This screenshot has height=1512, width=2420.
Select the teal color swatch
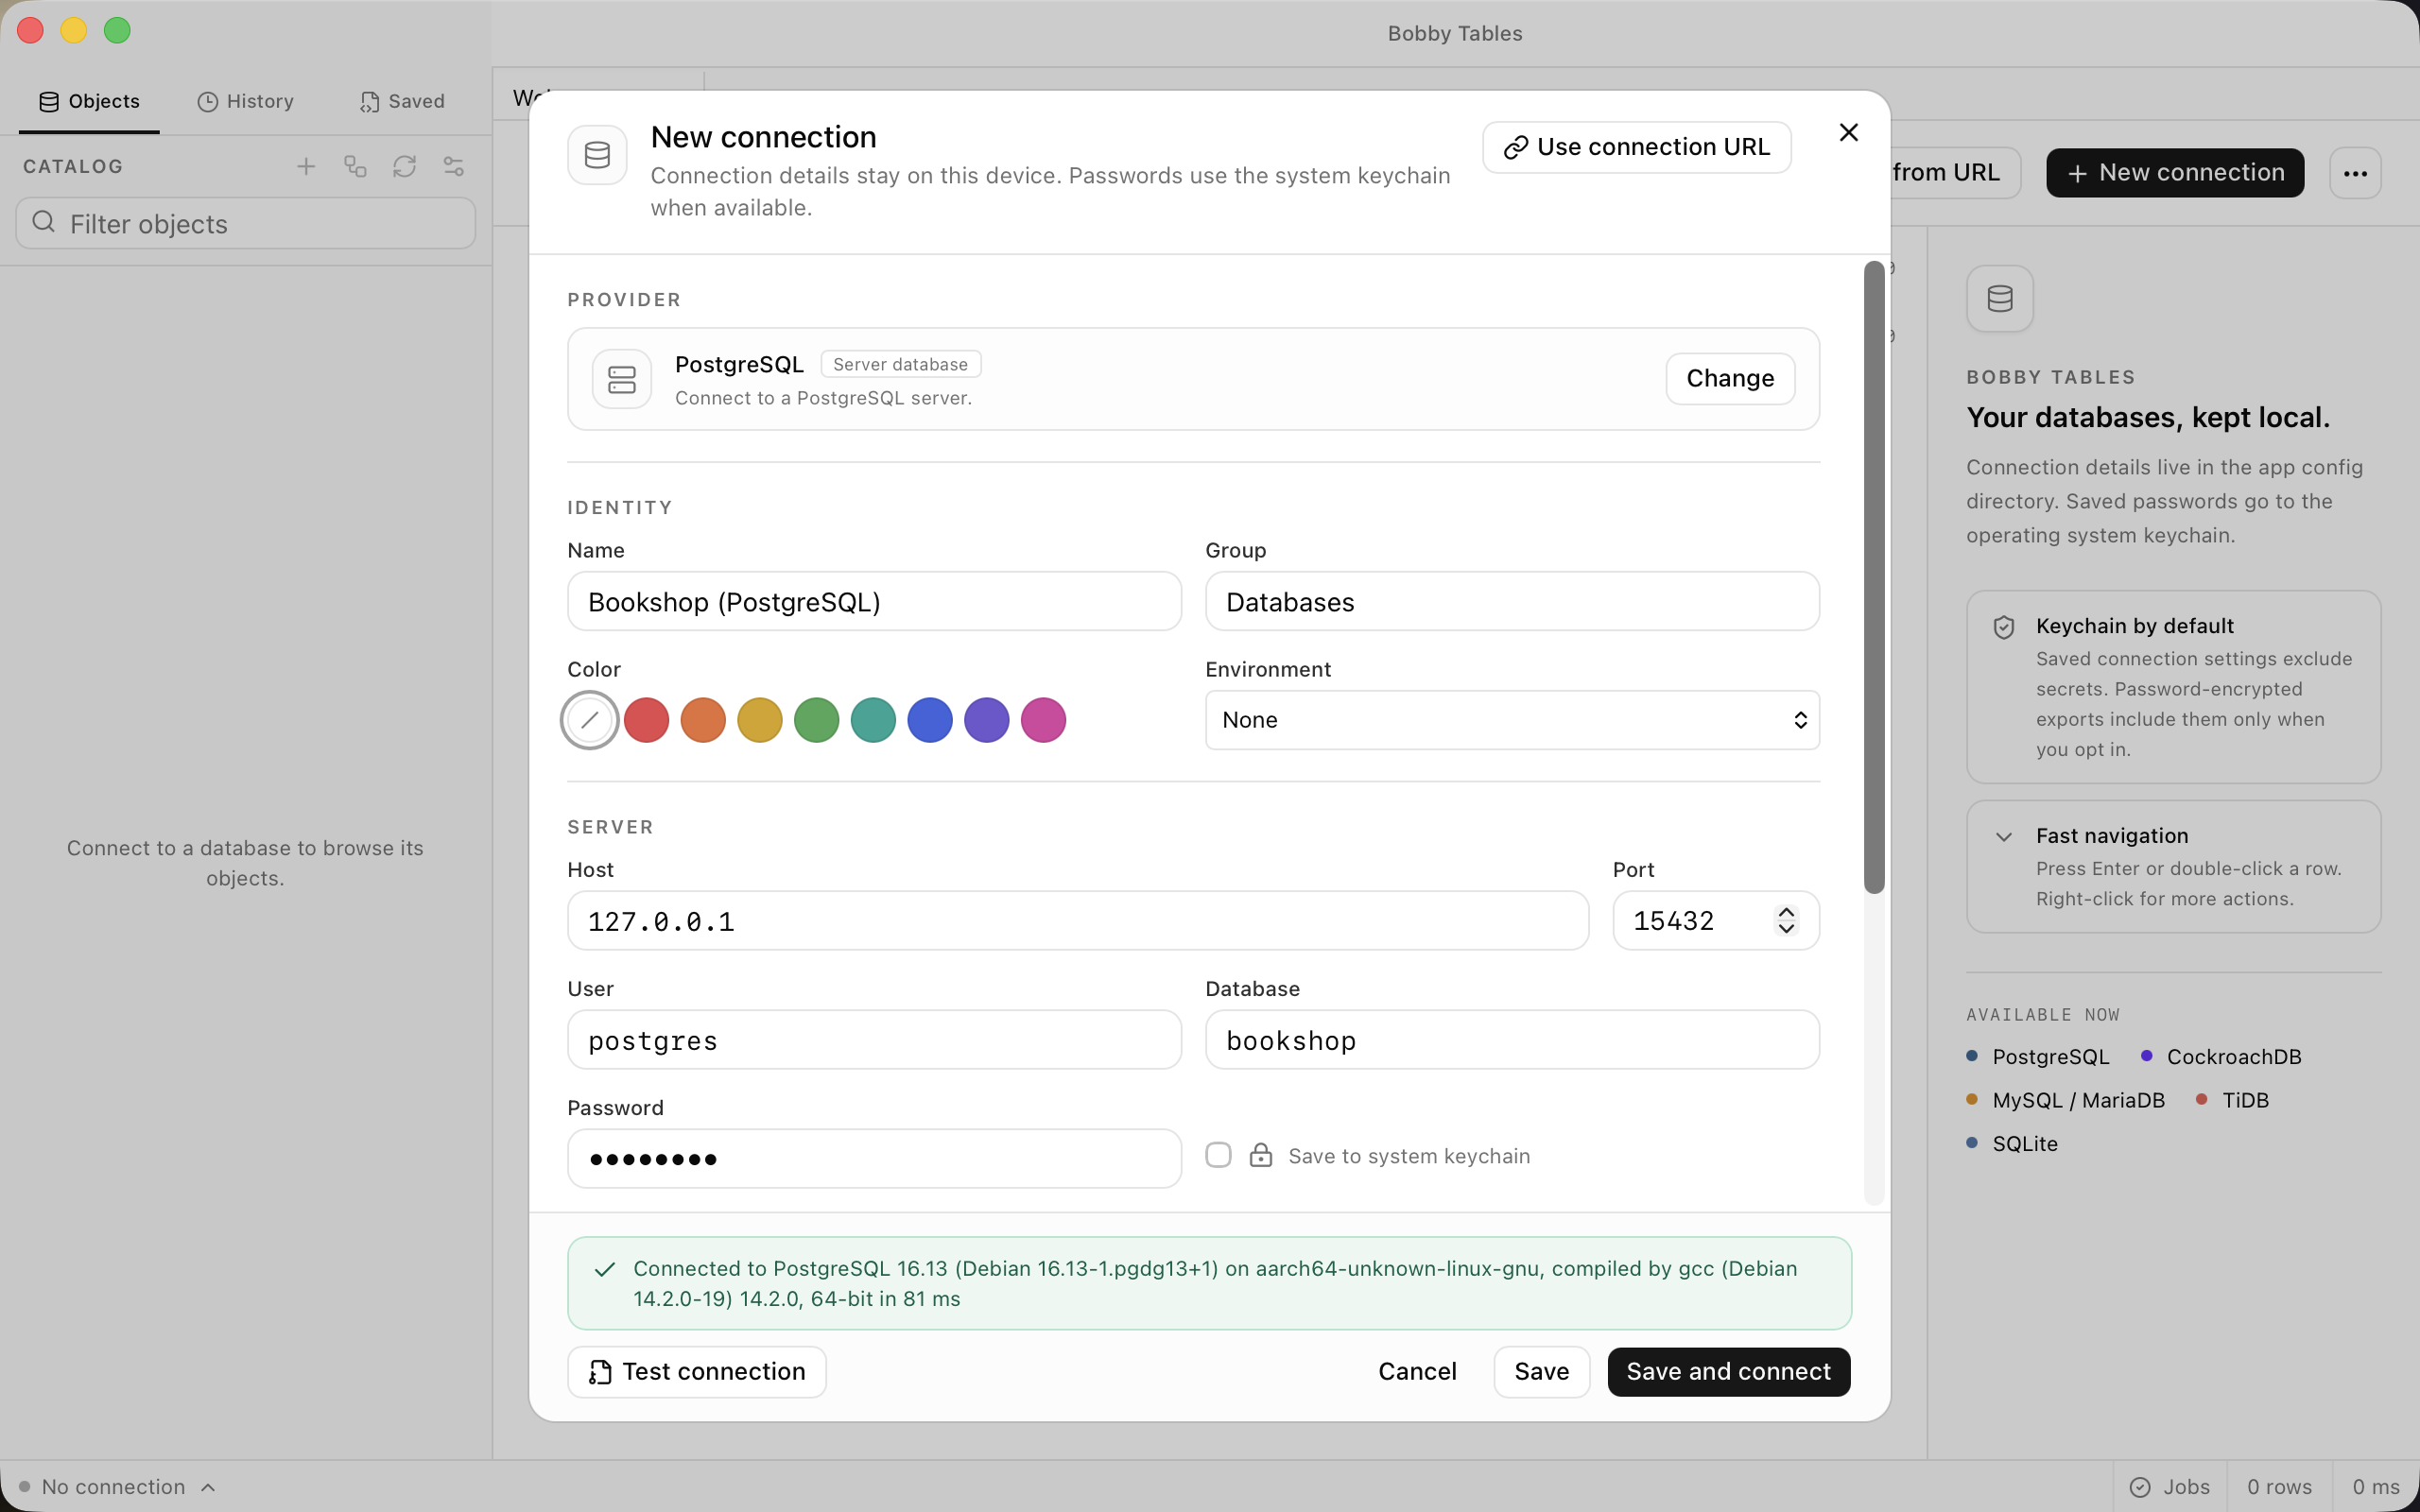(873, 720)
